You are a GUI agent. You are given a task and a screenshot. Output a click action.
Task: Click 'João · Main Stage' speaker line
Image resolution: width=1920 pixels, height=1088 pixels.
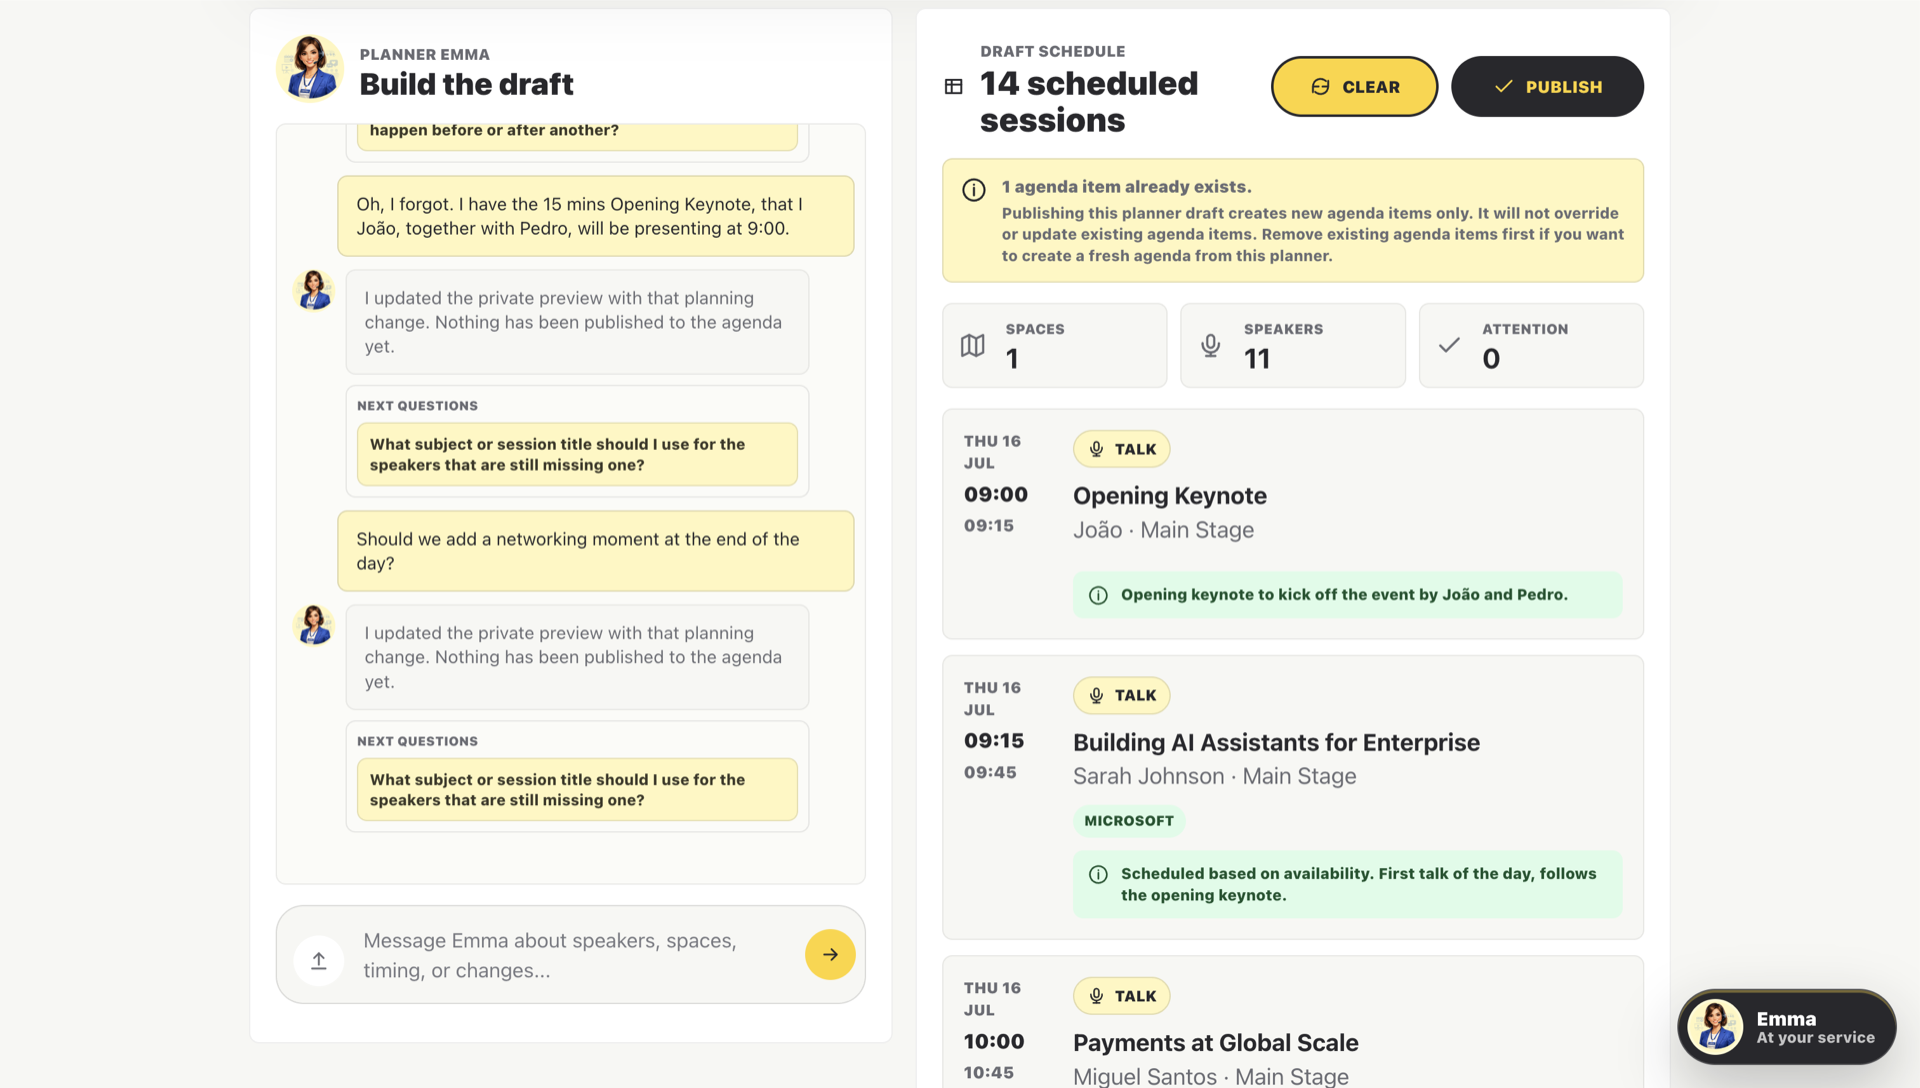[1163, 530]
